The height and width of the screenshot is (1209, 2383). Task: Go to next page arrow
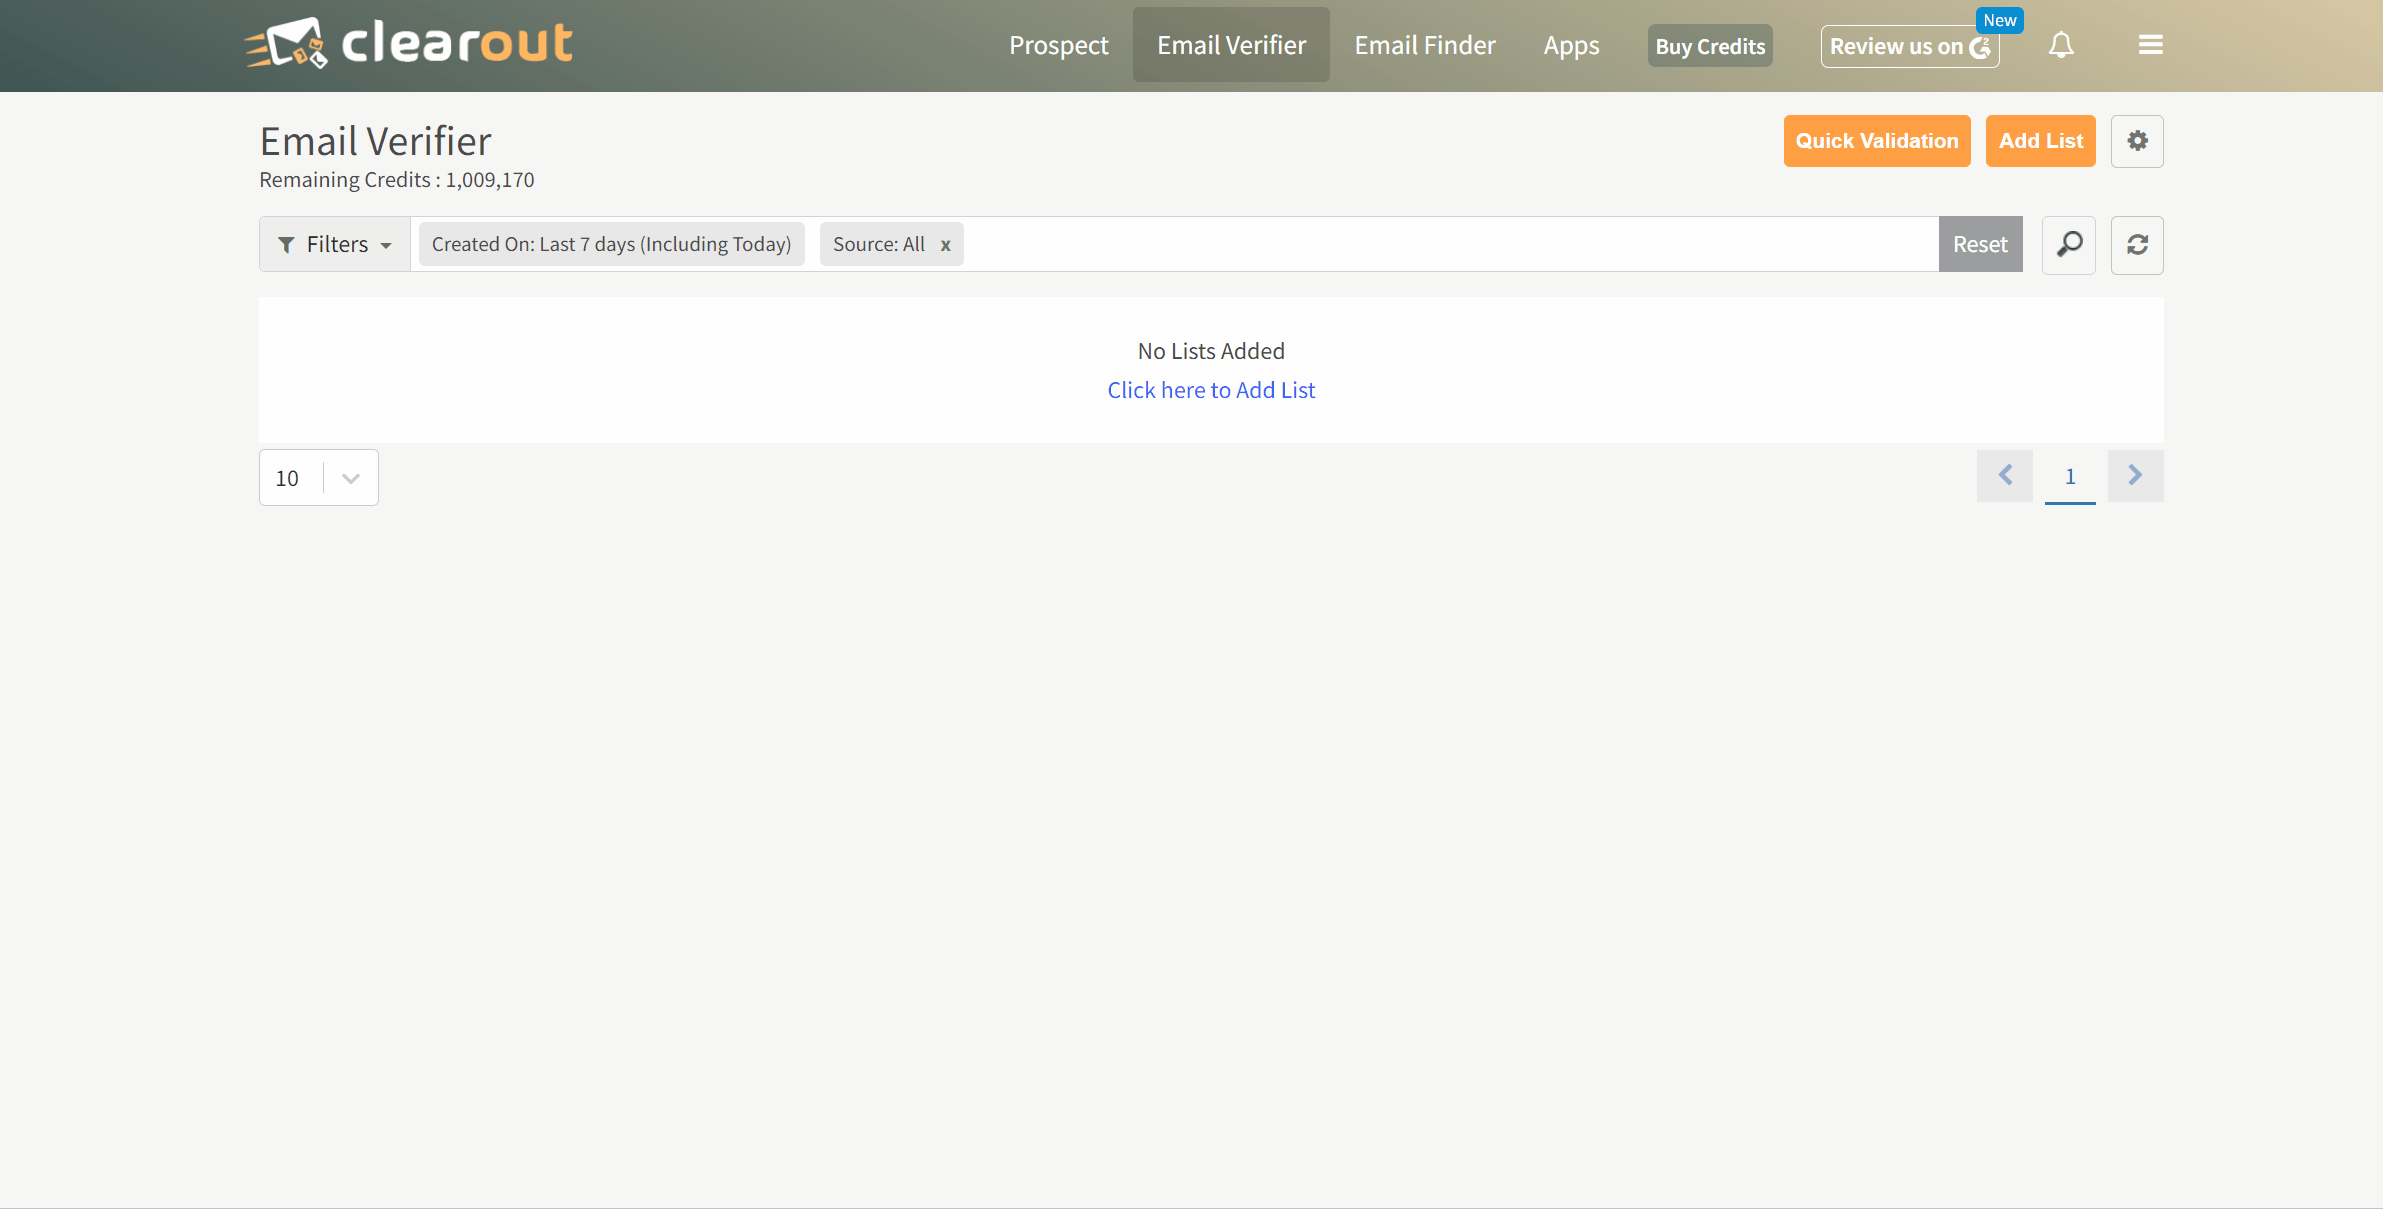[2135, 476]
